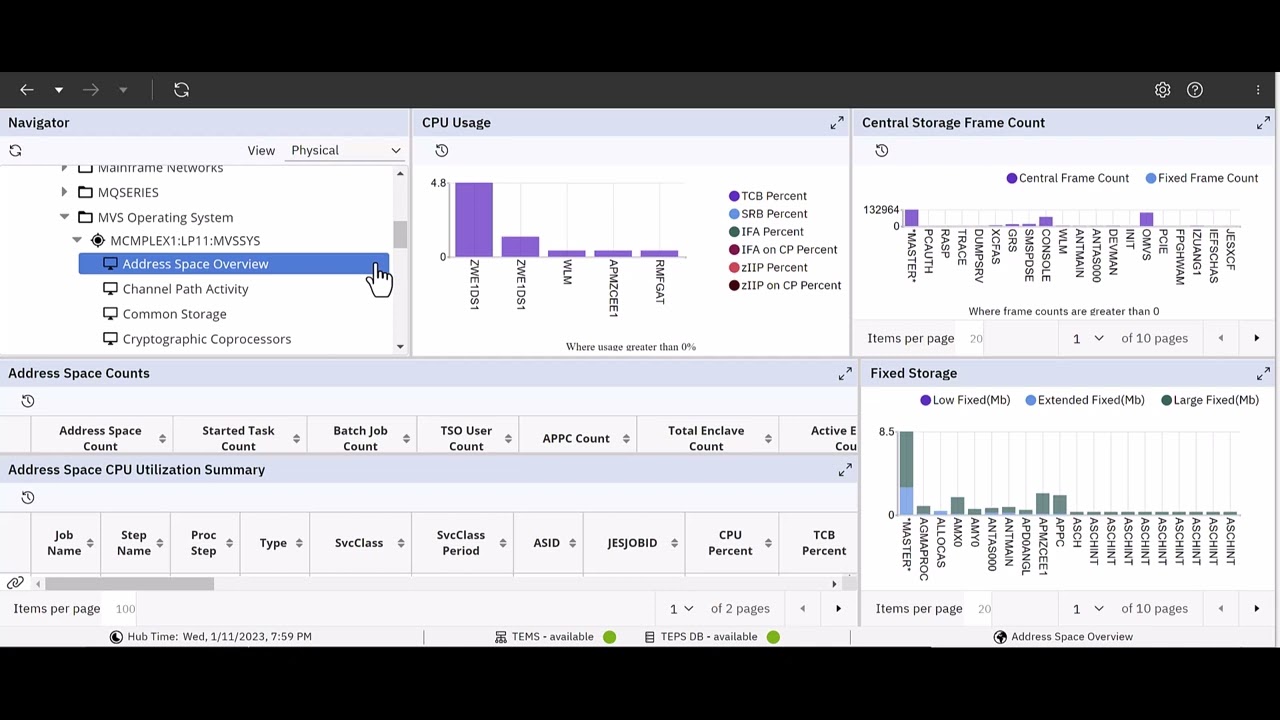1280x720 pixels.
Task: Toggle Fixed Frame Count legend
Action: coord(1202,178)
